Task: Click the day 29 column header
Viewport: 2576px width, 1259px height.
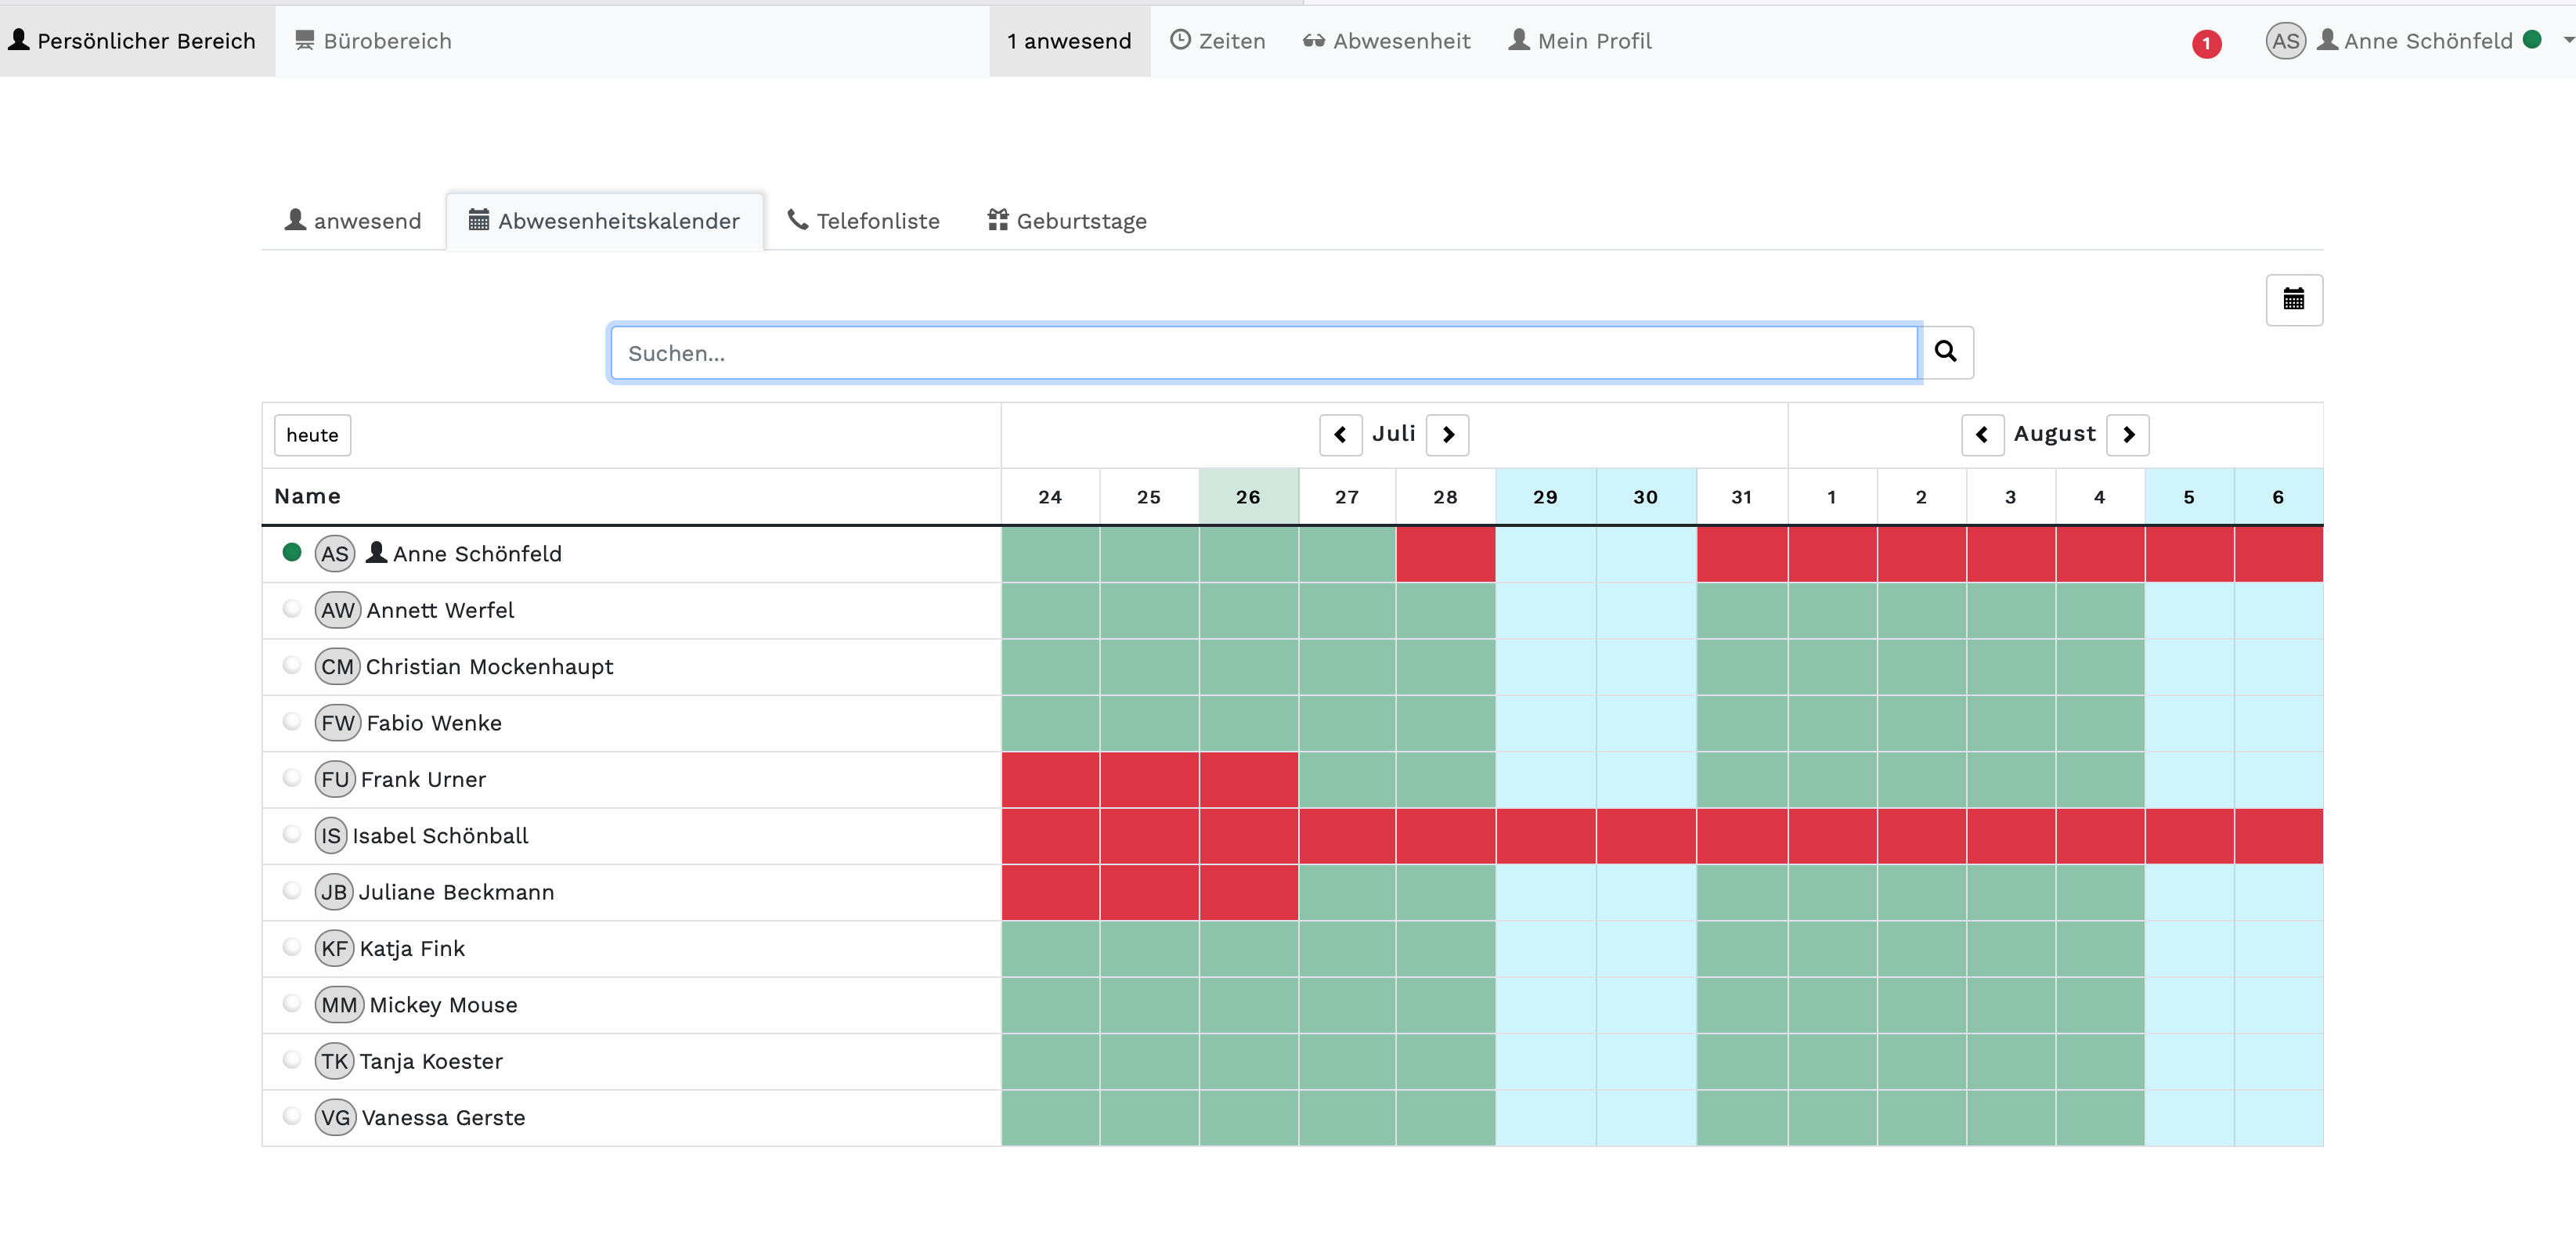Action: [x=1545, y=497]
